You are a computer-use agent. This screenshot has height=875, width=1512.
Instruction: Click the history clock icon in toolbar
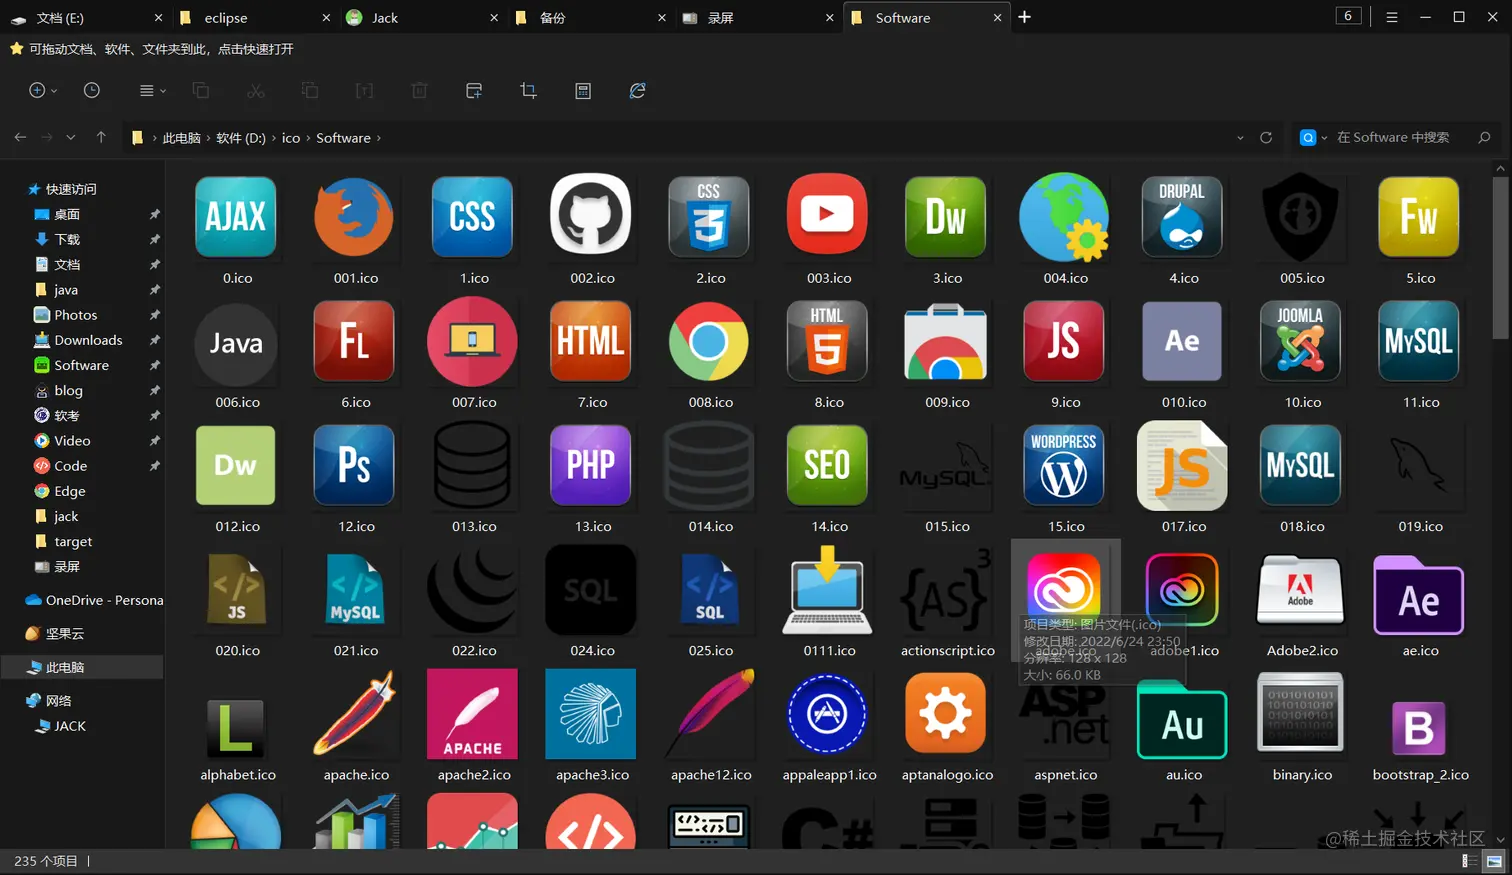tap(92, 90)
